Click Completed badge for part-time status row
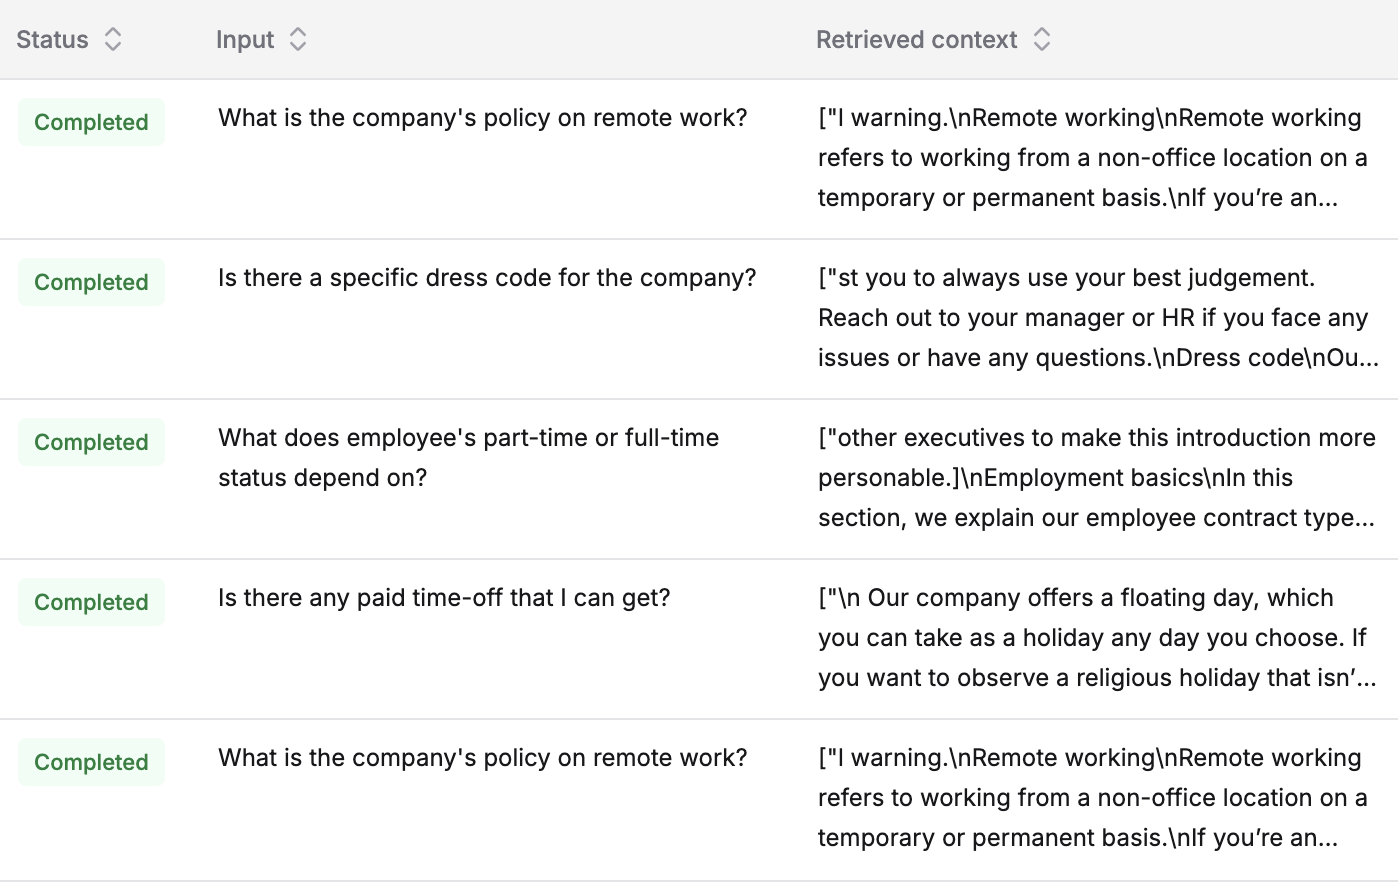 pos(91,442)
